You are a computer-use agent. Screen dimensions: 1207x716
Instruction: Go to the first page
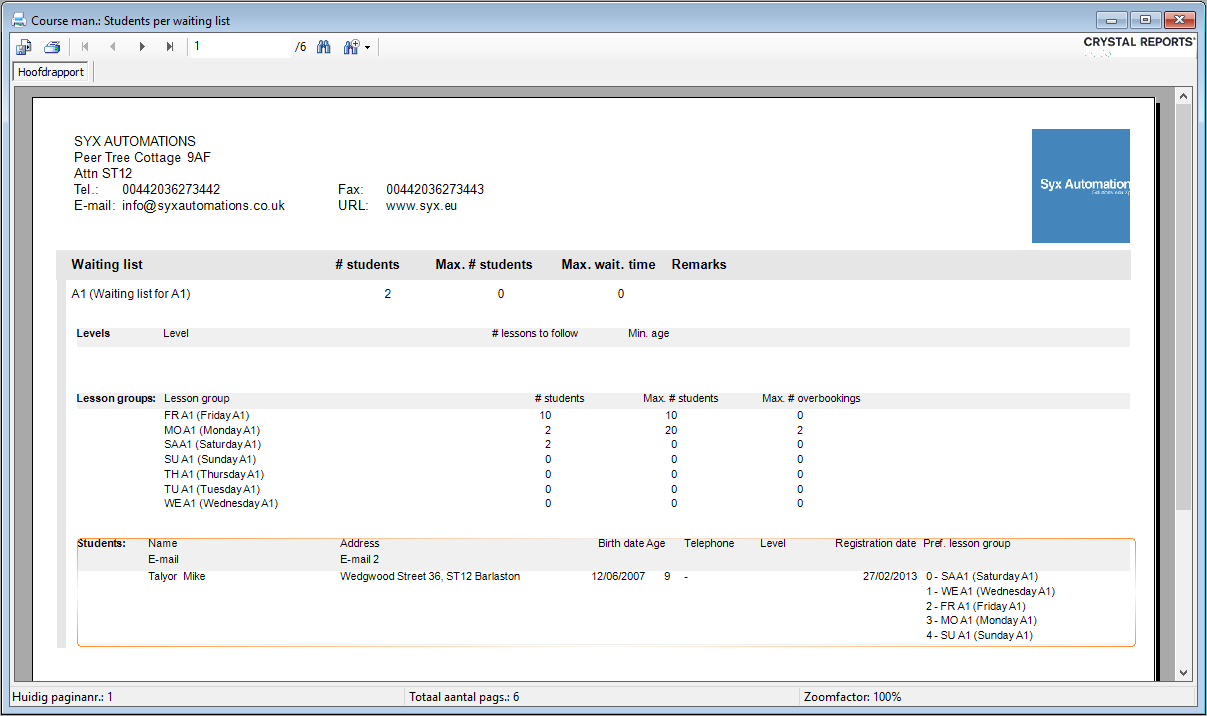tap(85, 47)
